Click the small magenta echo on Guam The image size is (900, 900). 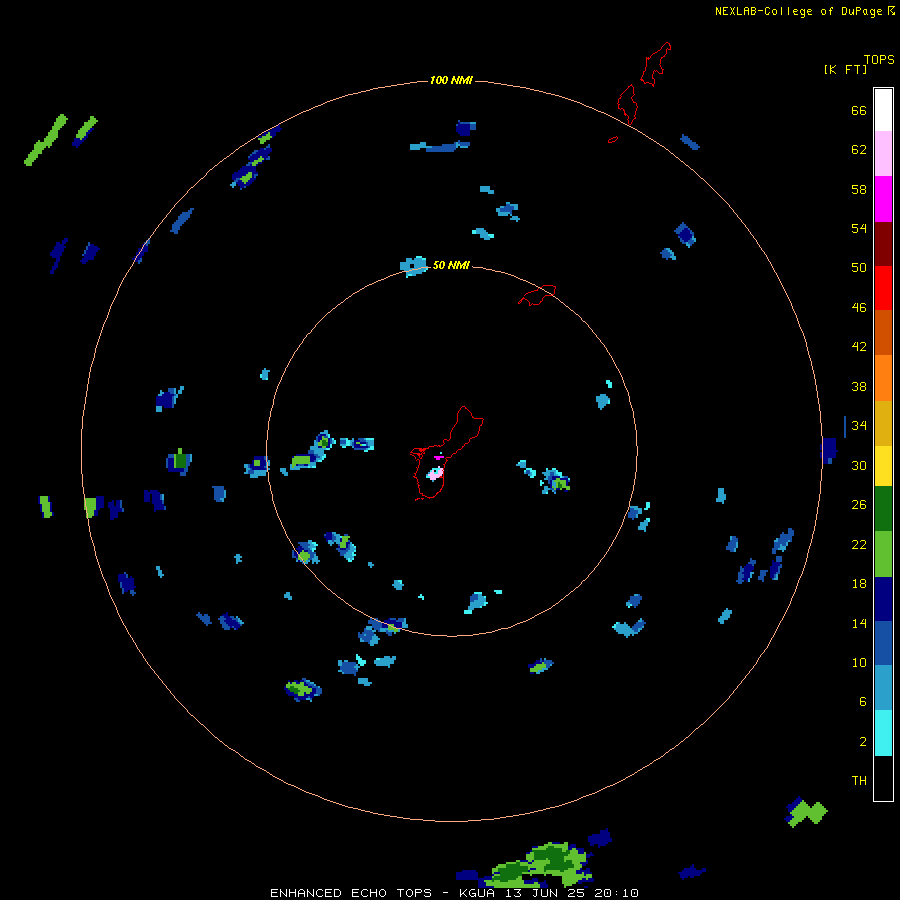(x=439, y=457)
